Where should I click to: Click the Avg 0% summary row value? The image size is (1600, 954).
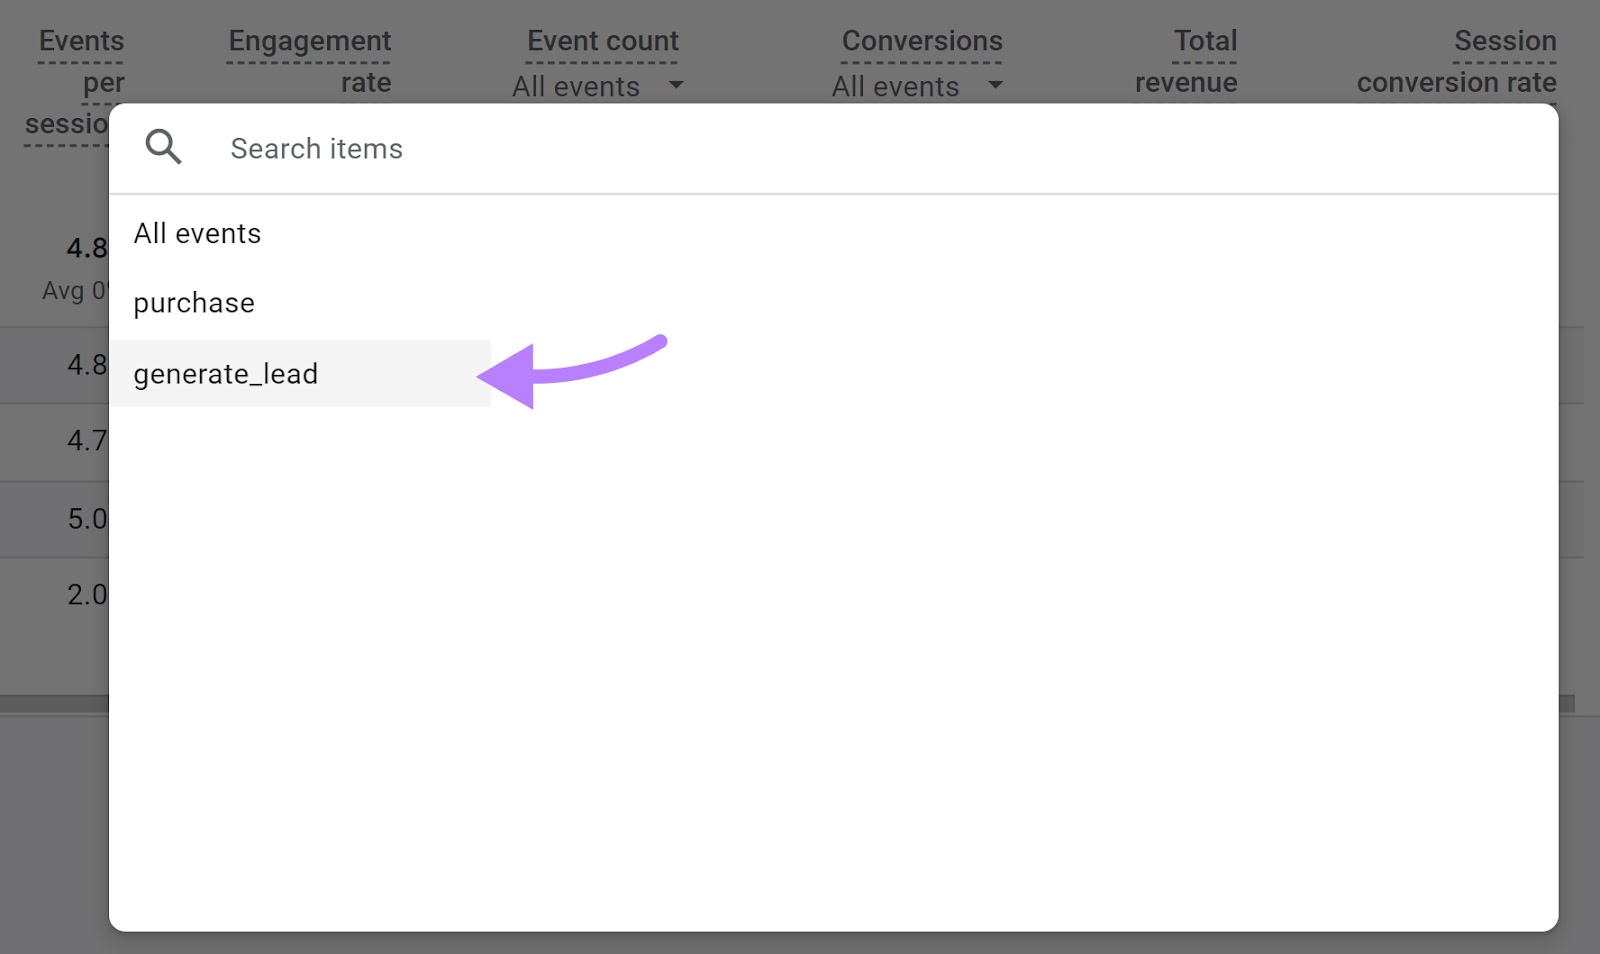click(70, 291)
